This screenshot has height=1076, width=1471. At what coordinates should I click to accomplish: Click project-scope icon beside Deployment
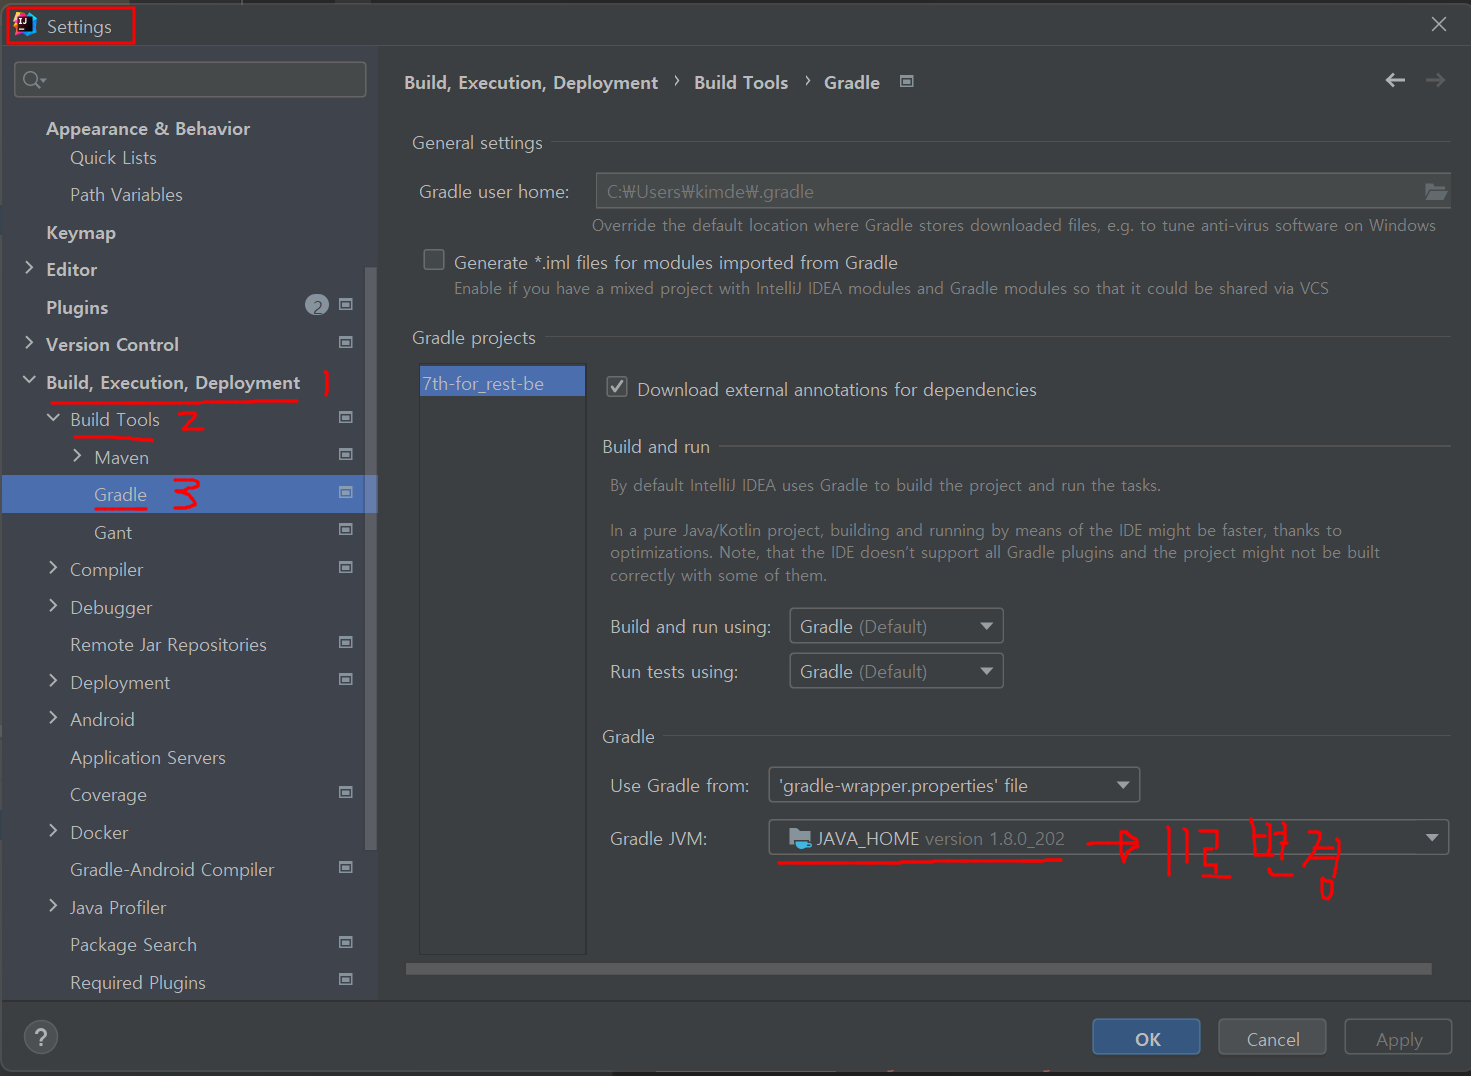tap(346, 679)
